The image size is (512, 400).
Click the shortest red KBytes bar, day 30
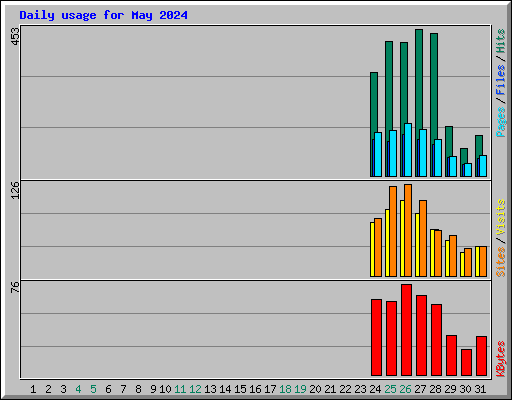(x=466, y=362)
